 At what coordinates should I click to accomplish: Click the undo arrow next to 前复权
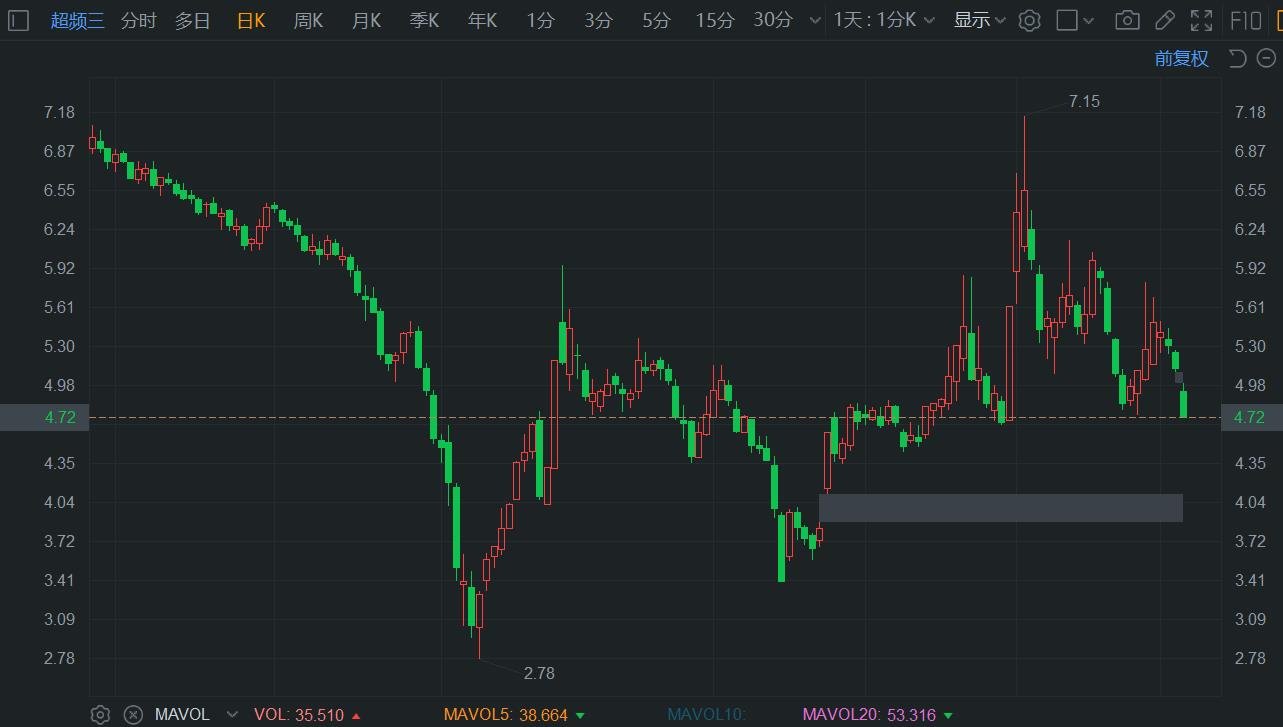coord(1237,58)
